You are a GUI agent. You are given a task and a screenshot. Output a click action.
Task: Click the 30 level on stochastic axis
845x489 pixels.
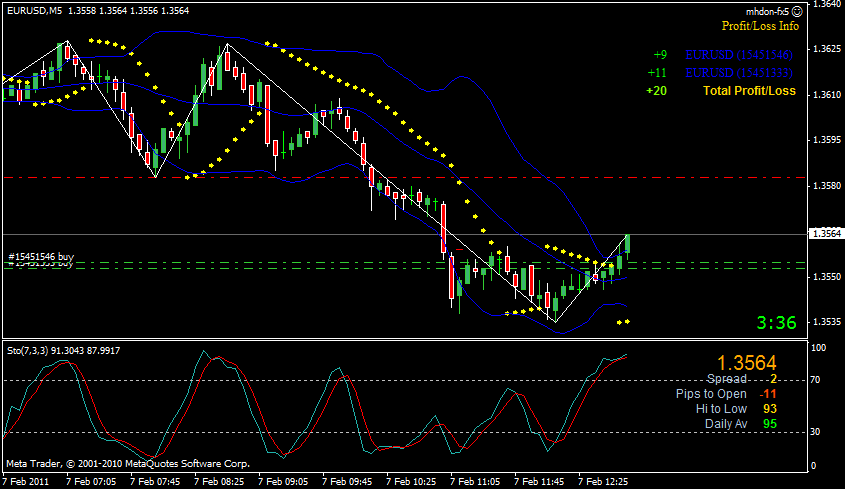(x=816, y=432)
